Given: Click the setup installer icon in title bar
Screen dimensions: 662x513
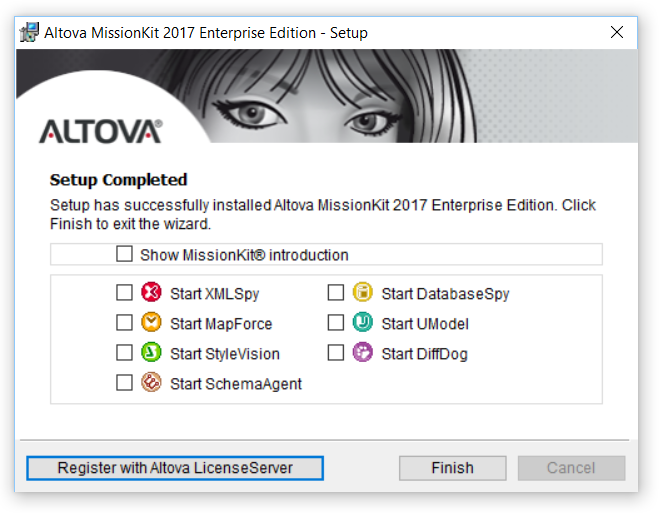Looking at the screenshot, I should [30, 32].
